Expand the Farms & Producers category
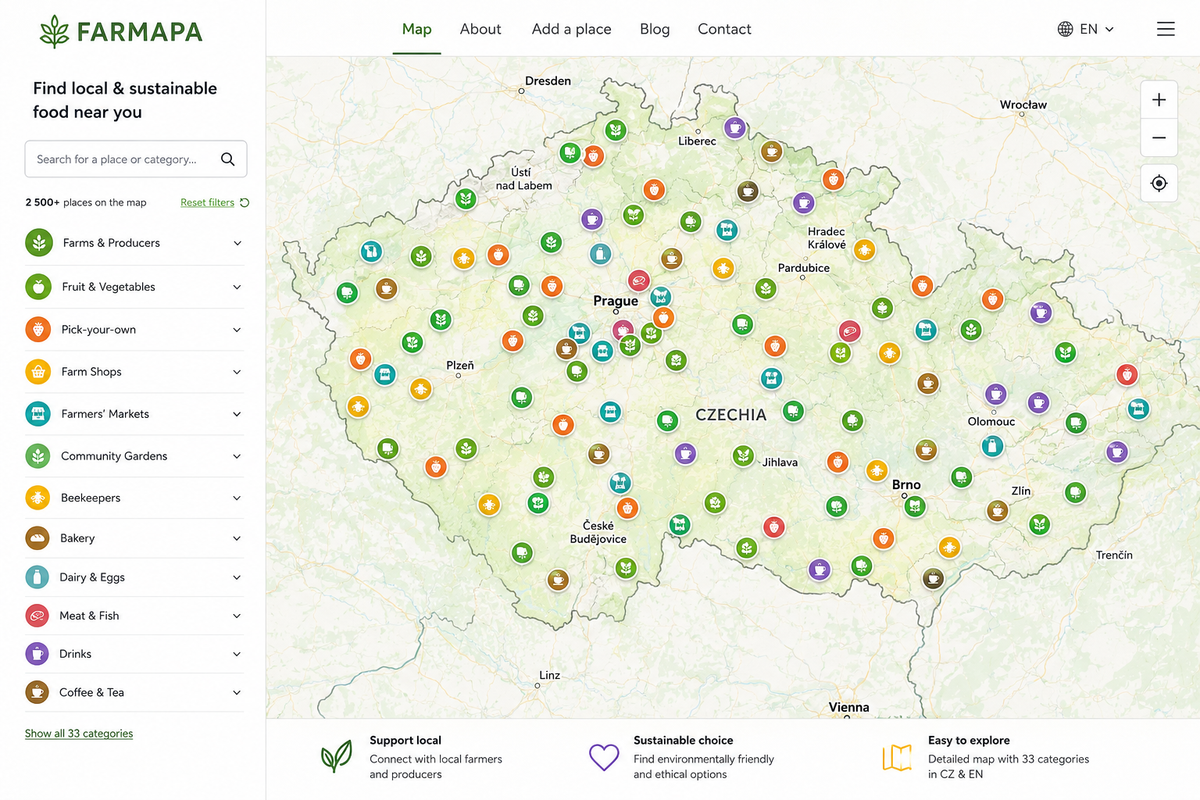 click(237, 243)
